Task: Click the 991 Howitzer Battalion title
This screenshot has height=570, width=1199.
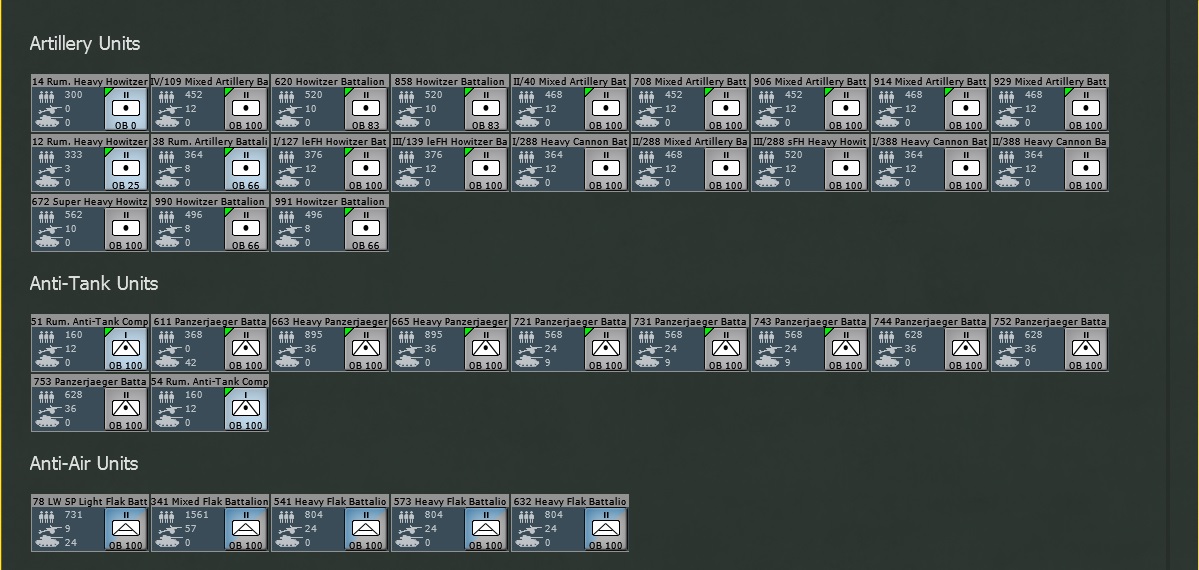Action: [330, 201]
